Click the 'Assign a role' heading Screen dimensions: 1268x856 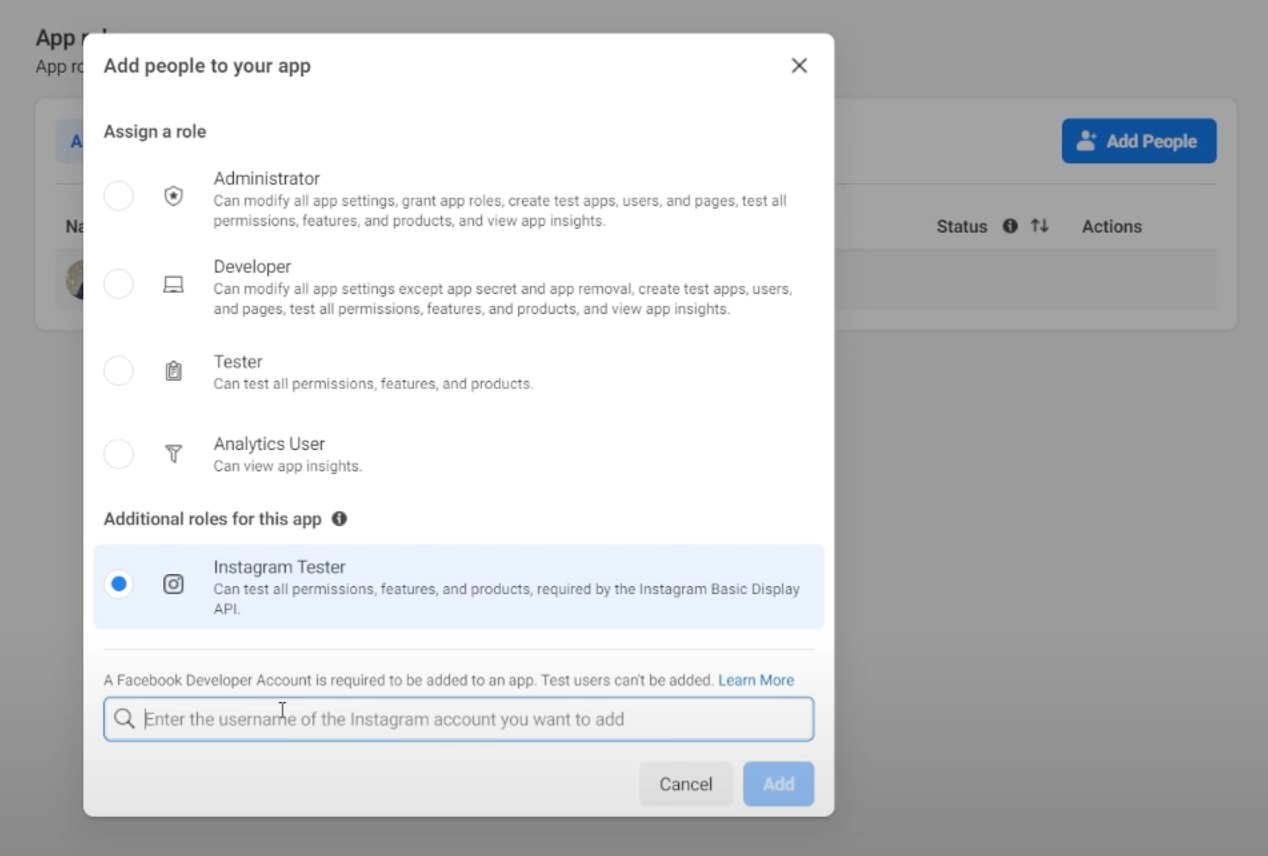[x=155, y=132]
